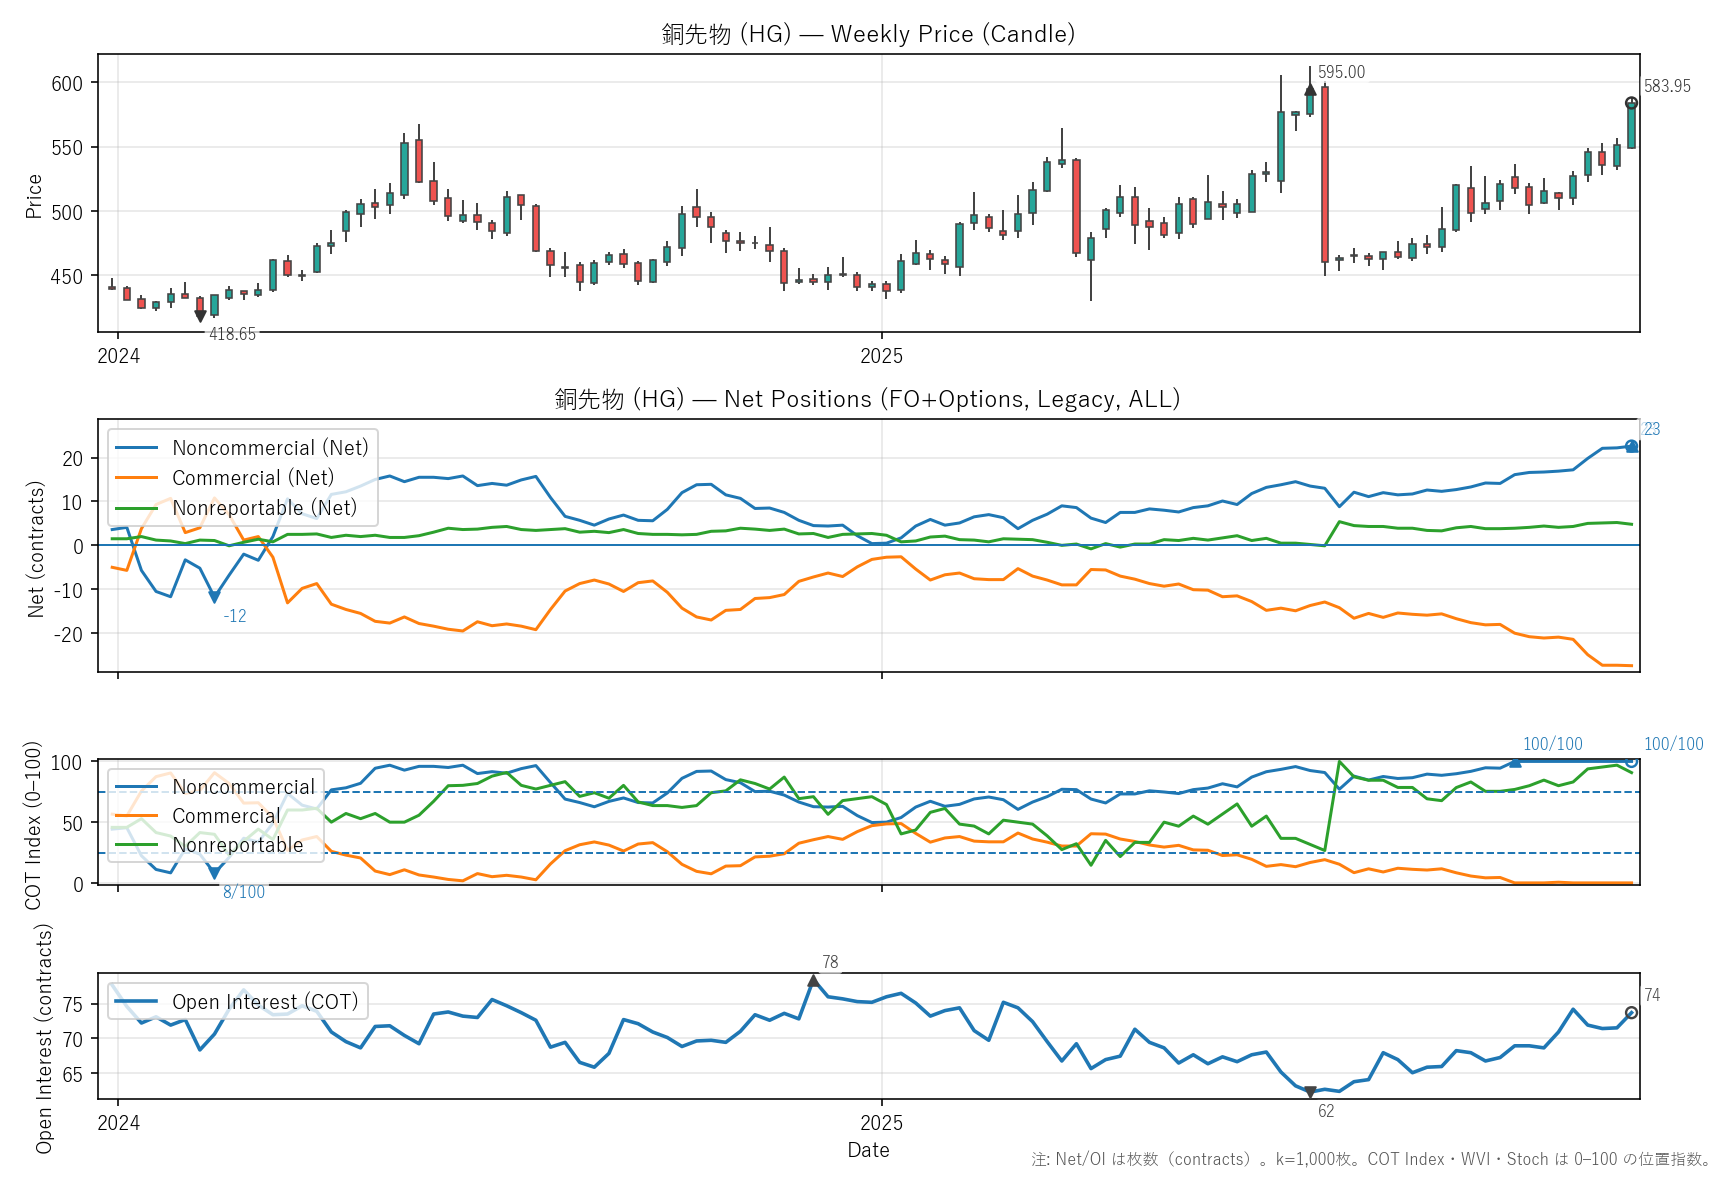1728x1180 pixels.
Task: Click the orange swatch in the COT Index legend
Action: coord(137,816)
